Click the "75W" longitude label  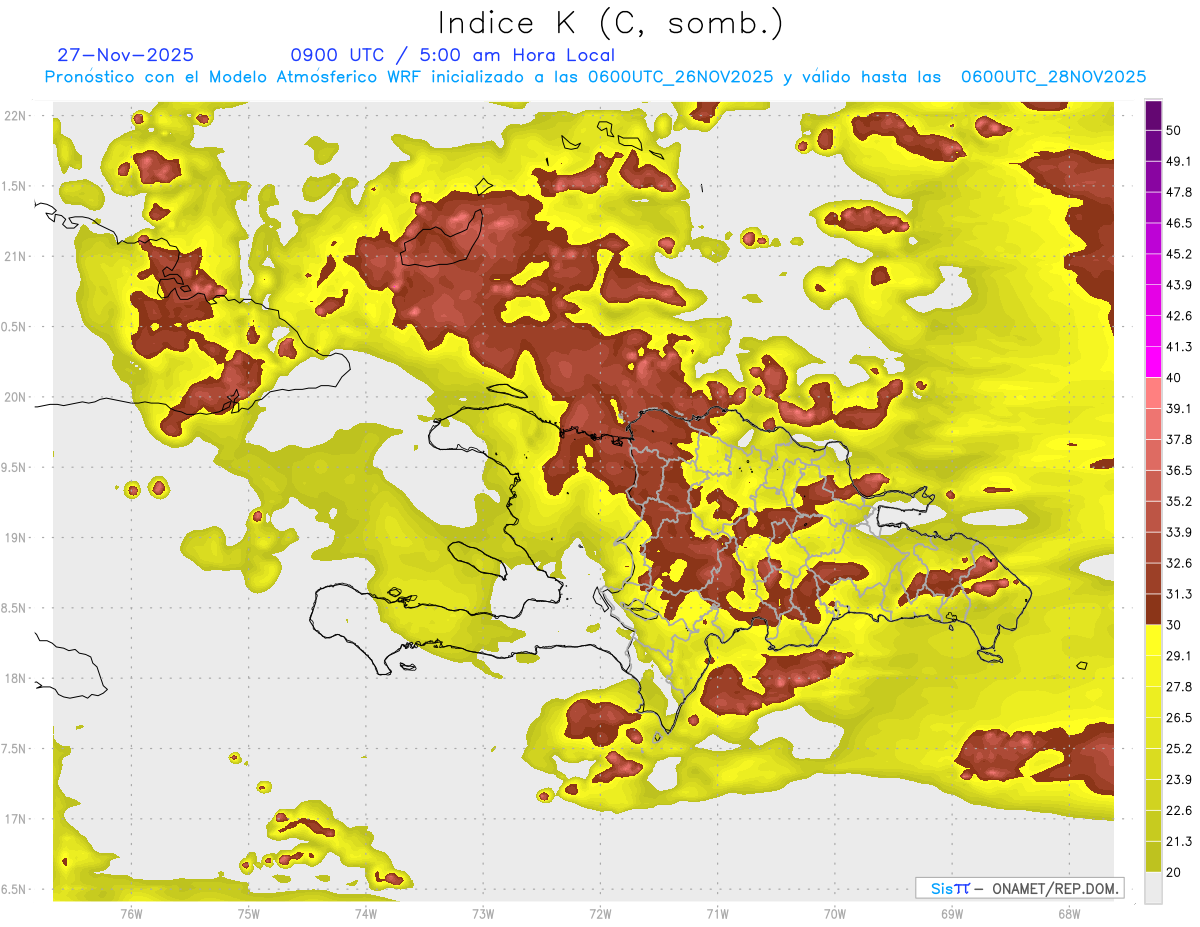(x=249, y=914)
